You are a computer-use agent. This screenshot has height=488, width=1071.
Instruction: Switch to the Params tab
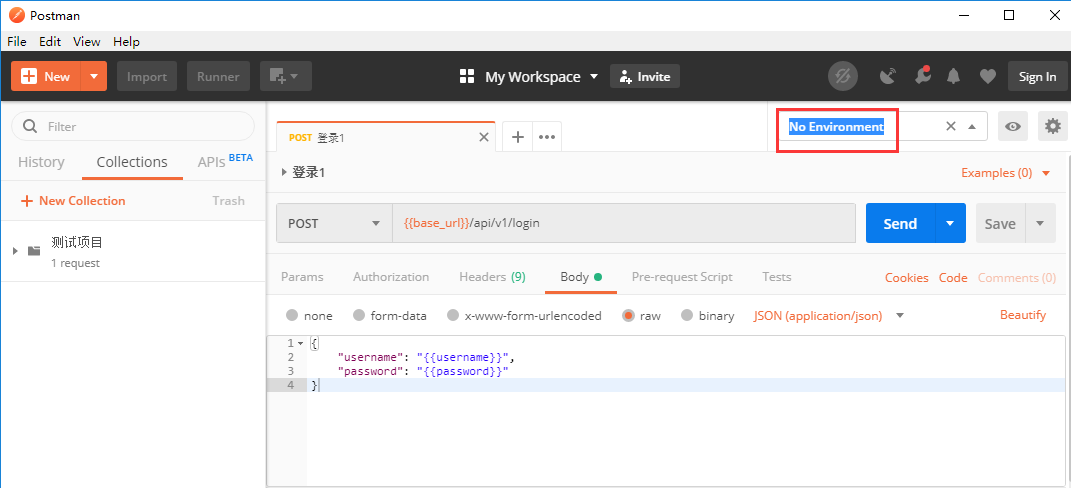303,277
